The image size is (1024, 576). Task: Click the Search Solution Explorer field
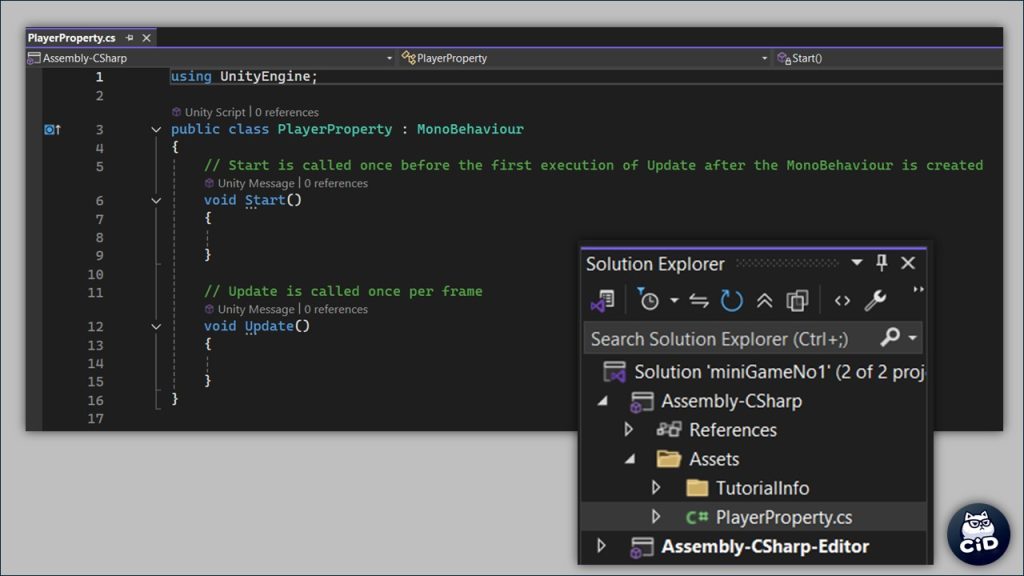tap(730, 338)
